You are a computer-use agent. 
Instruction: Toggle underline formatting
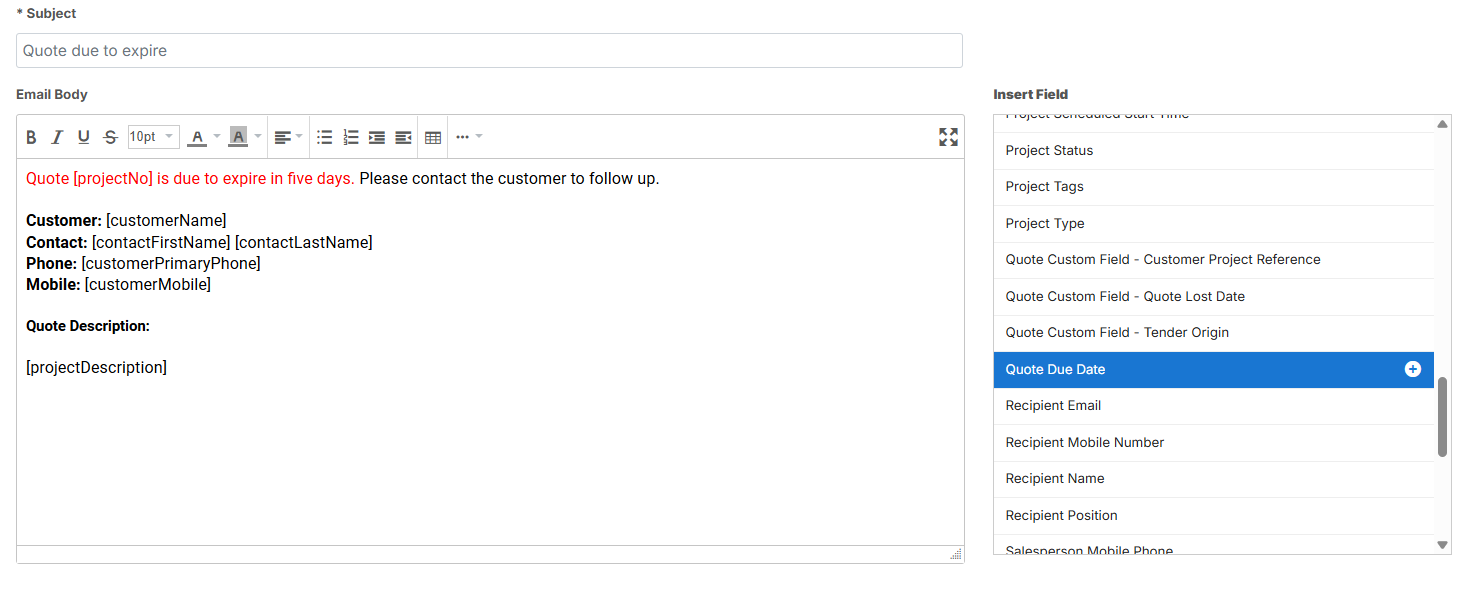tap(84, 137)
